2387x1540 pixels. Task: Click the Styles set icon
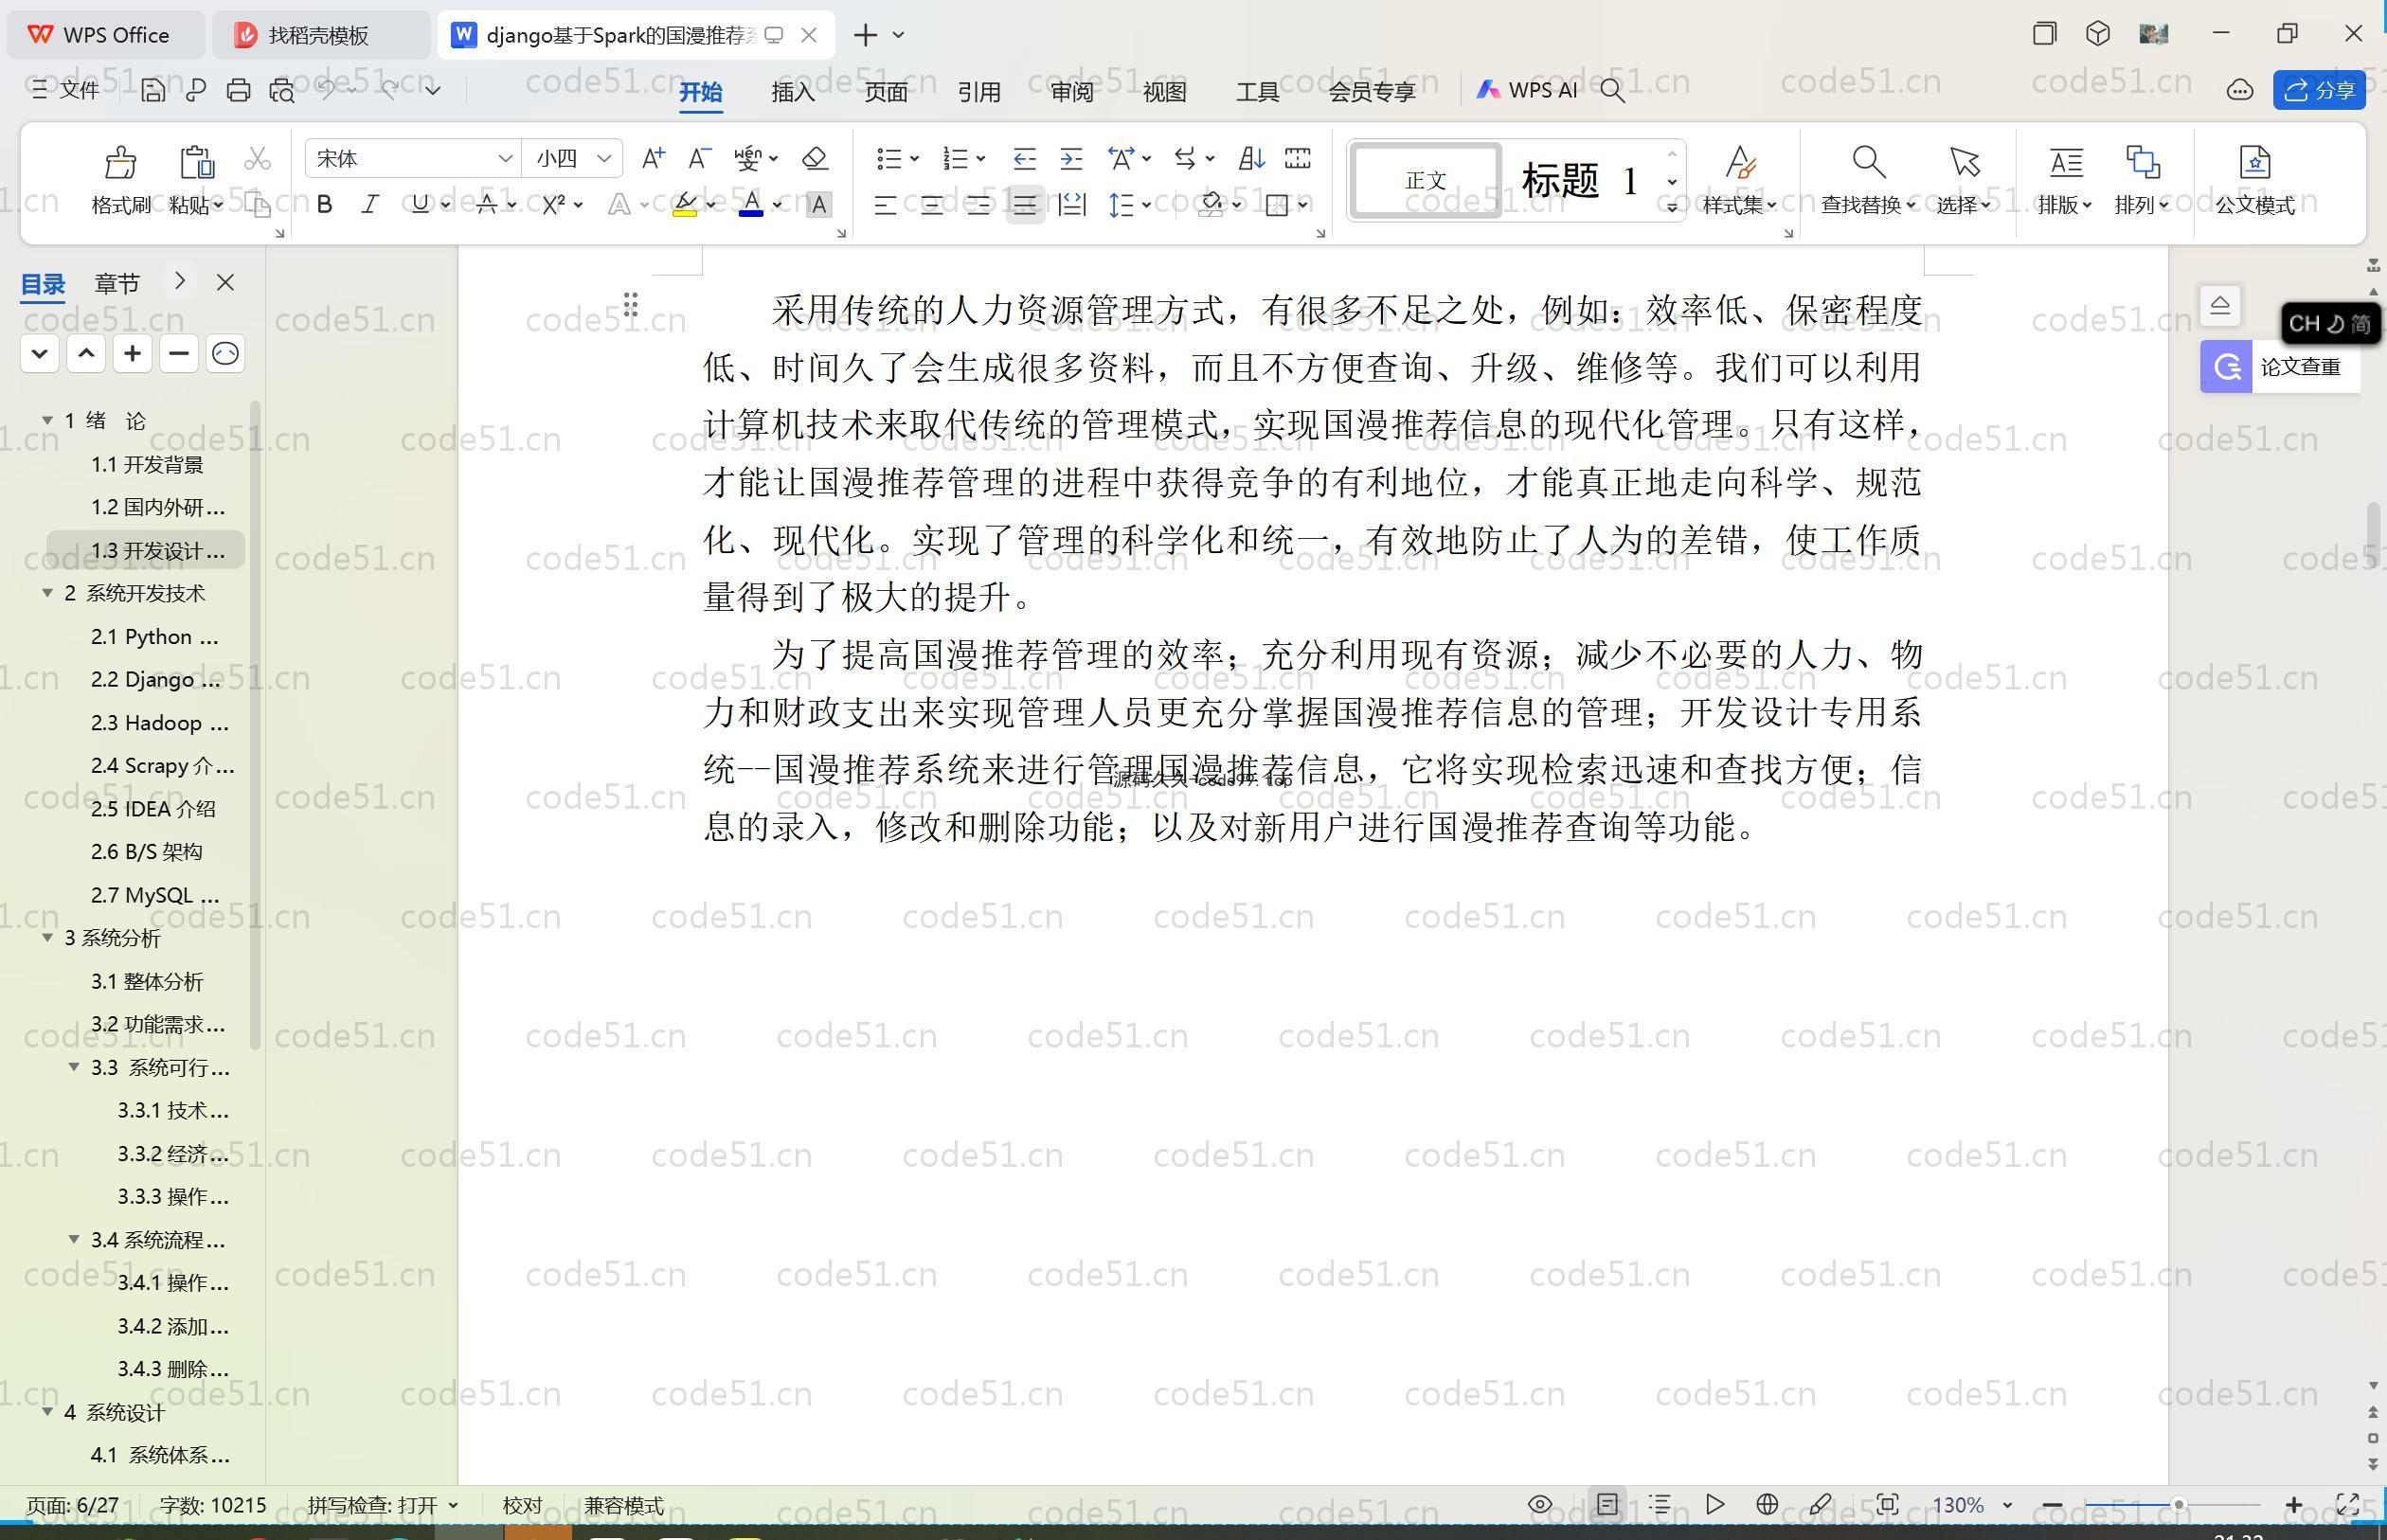pos(1740,162)
